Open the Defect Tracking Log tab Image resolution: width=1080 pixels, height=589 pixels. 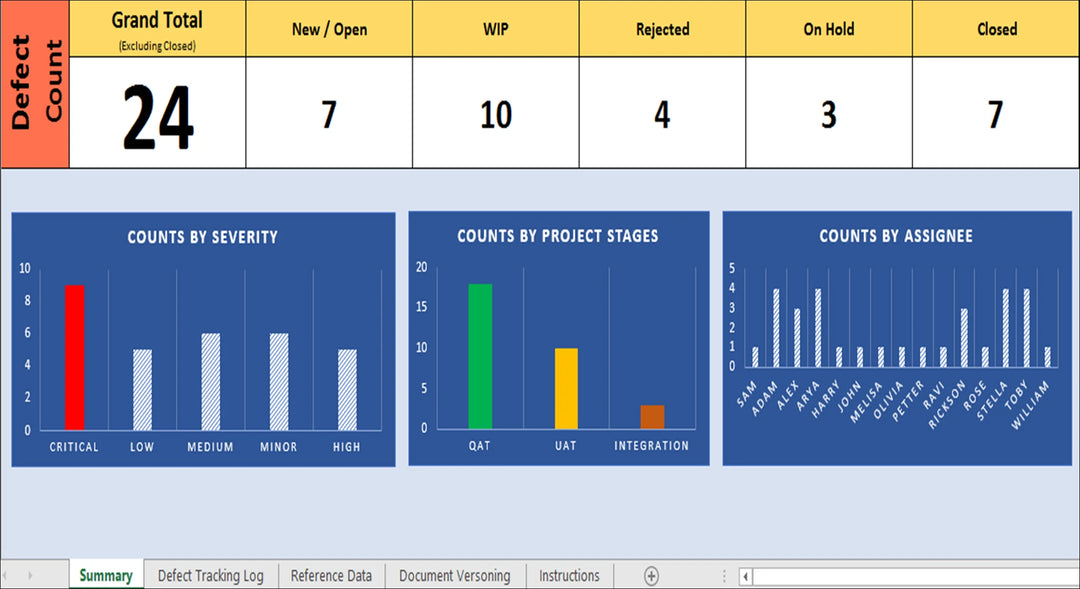(x=210, y=576)
